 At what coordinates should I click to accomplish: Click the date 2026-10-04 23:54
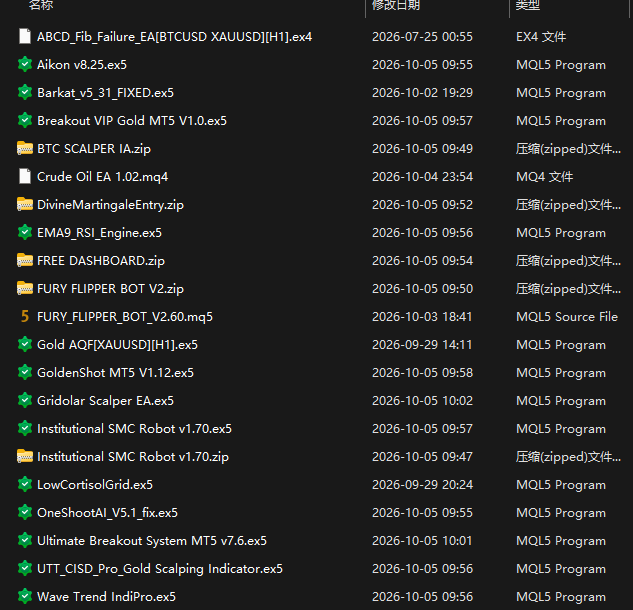click(422, 177)
